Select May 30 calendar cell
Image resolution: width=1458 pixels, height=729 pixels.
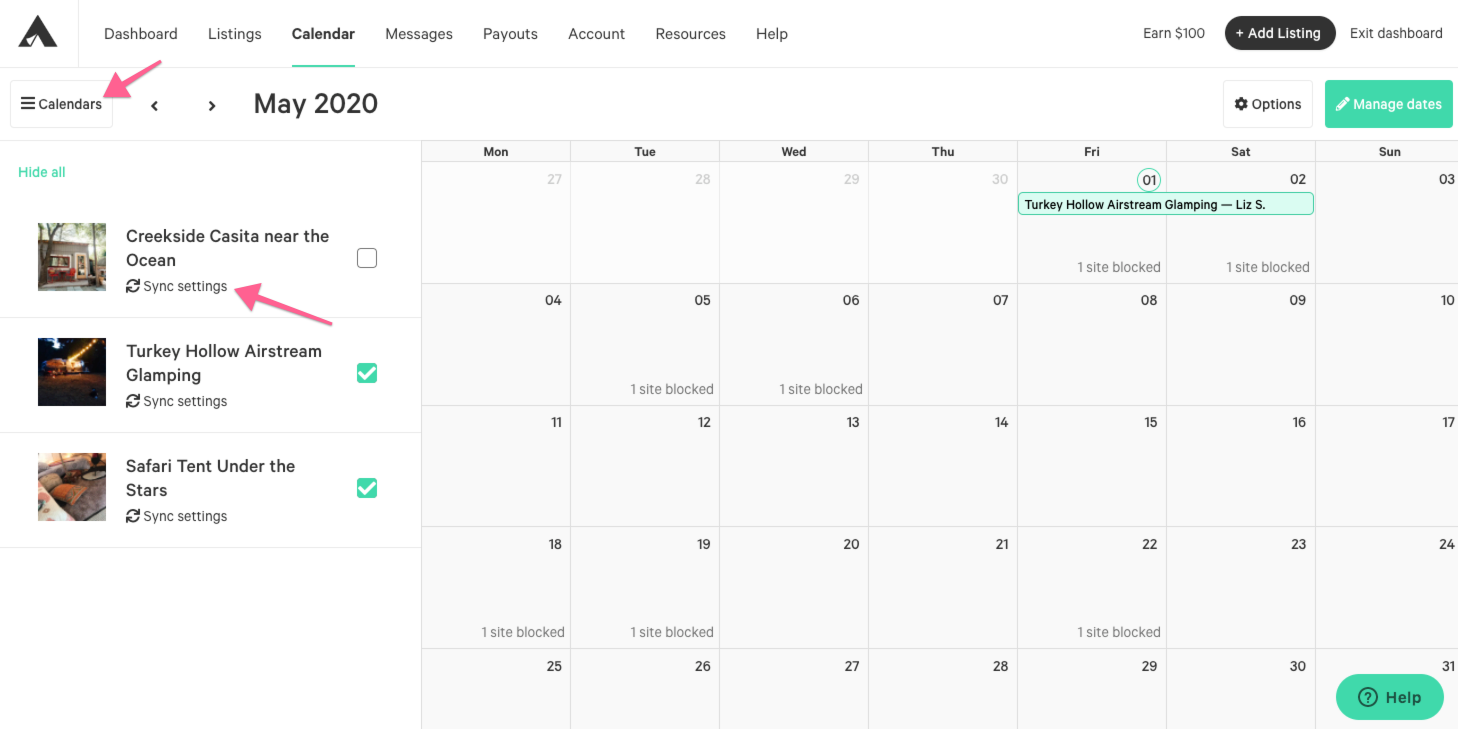tap(1241, 689)
